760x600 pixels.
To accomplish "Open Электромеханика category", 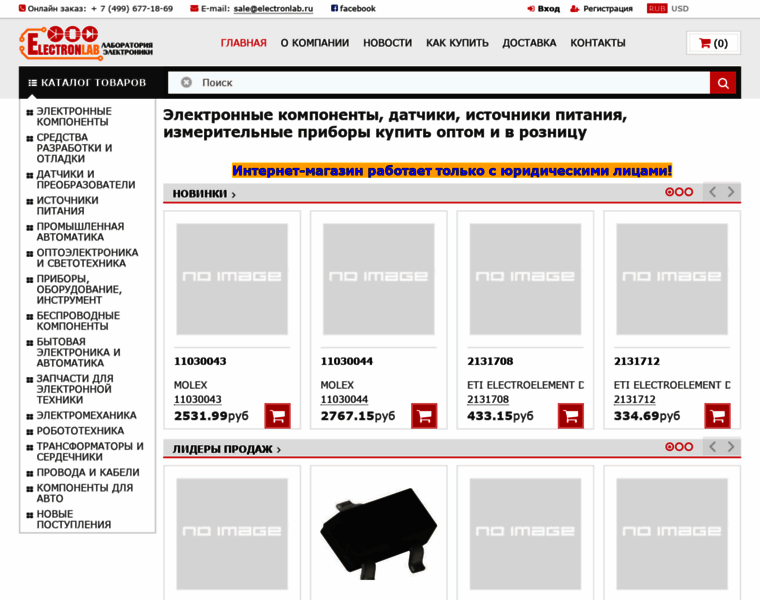I will pos(86,415).
